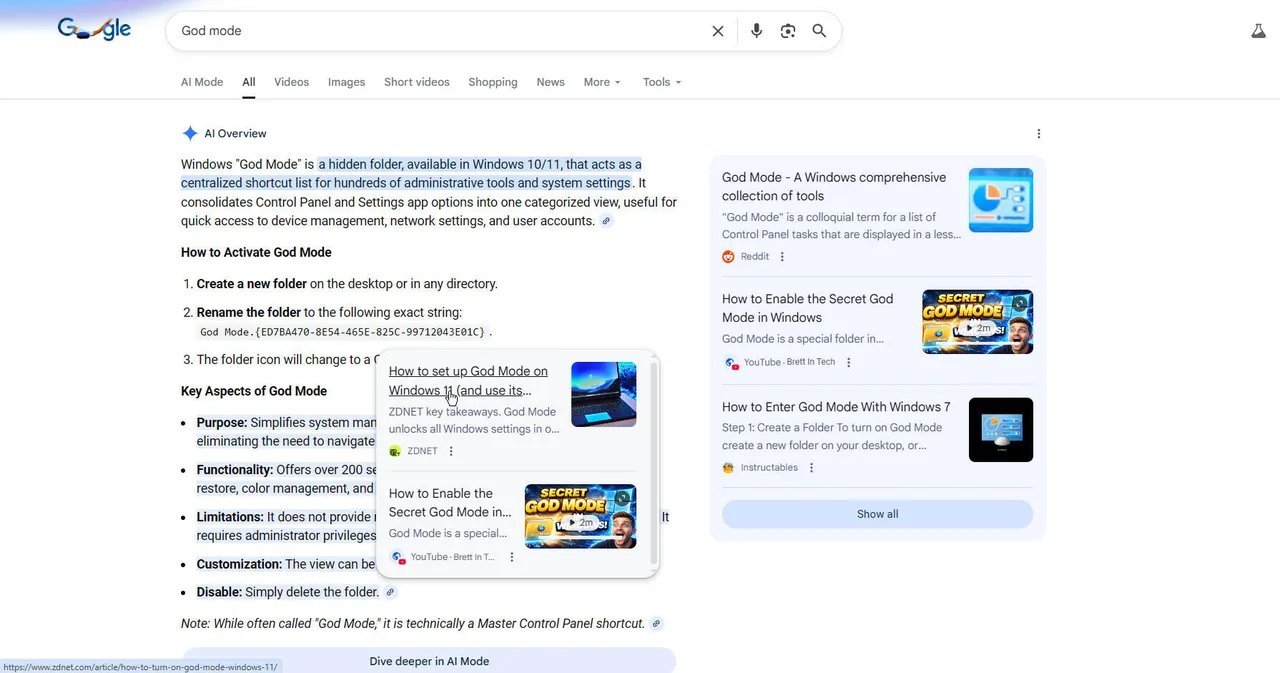
Task: Click the magnifying glass search icon
Action: click(x=819, y=31)
